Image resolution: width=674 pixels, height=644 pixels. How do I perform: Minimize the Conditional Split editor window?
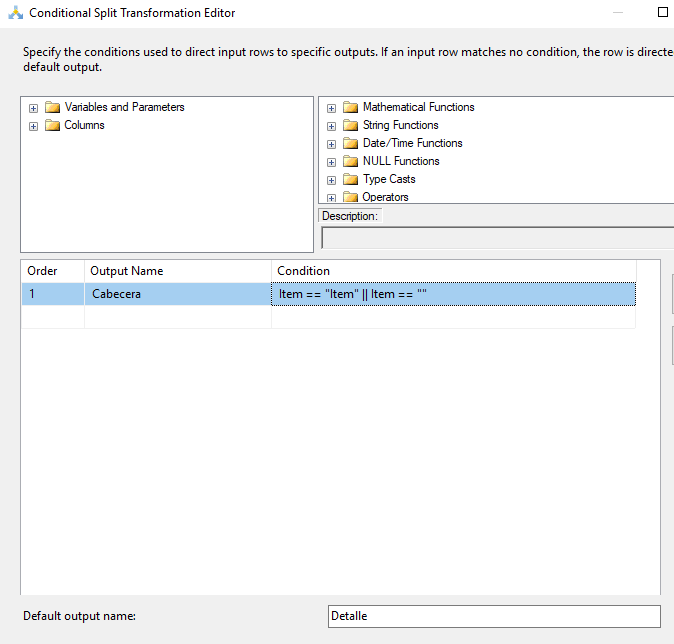pos(618,12)
